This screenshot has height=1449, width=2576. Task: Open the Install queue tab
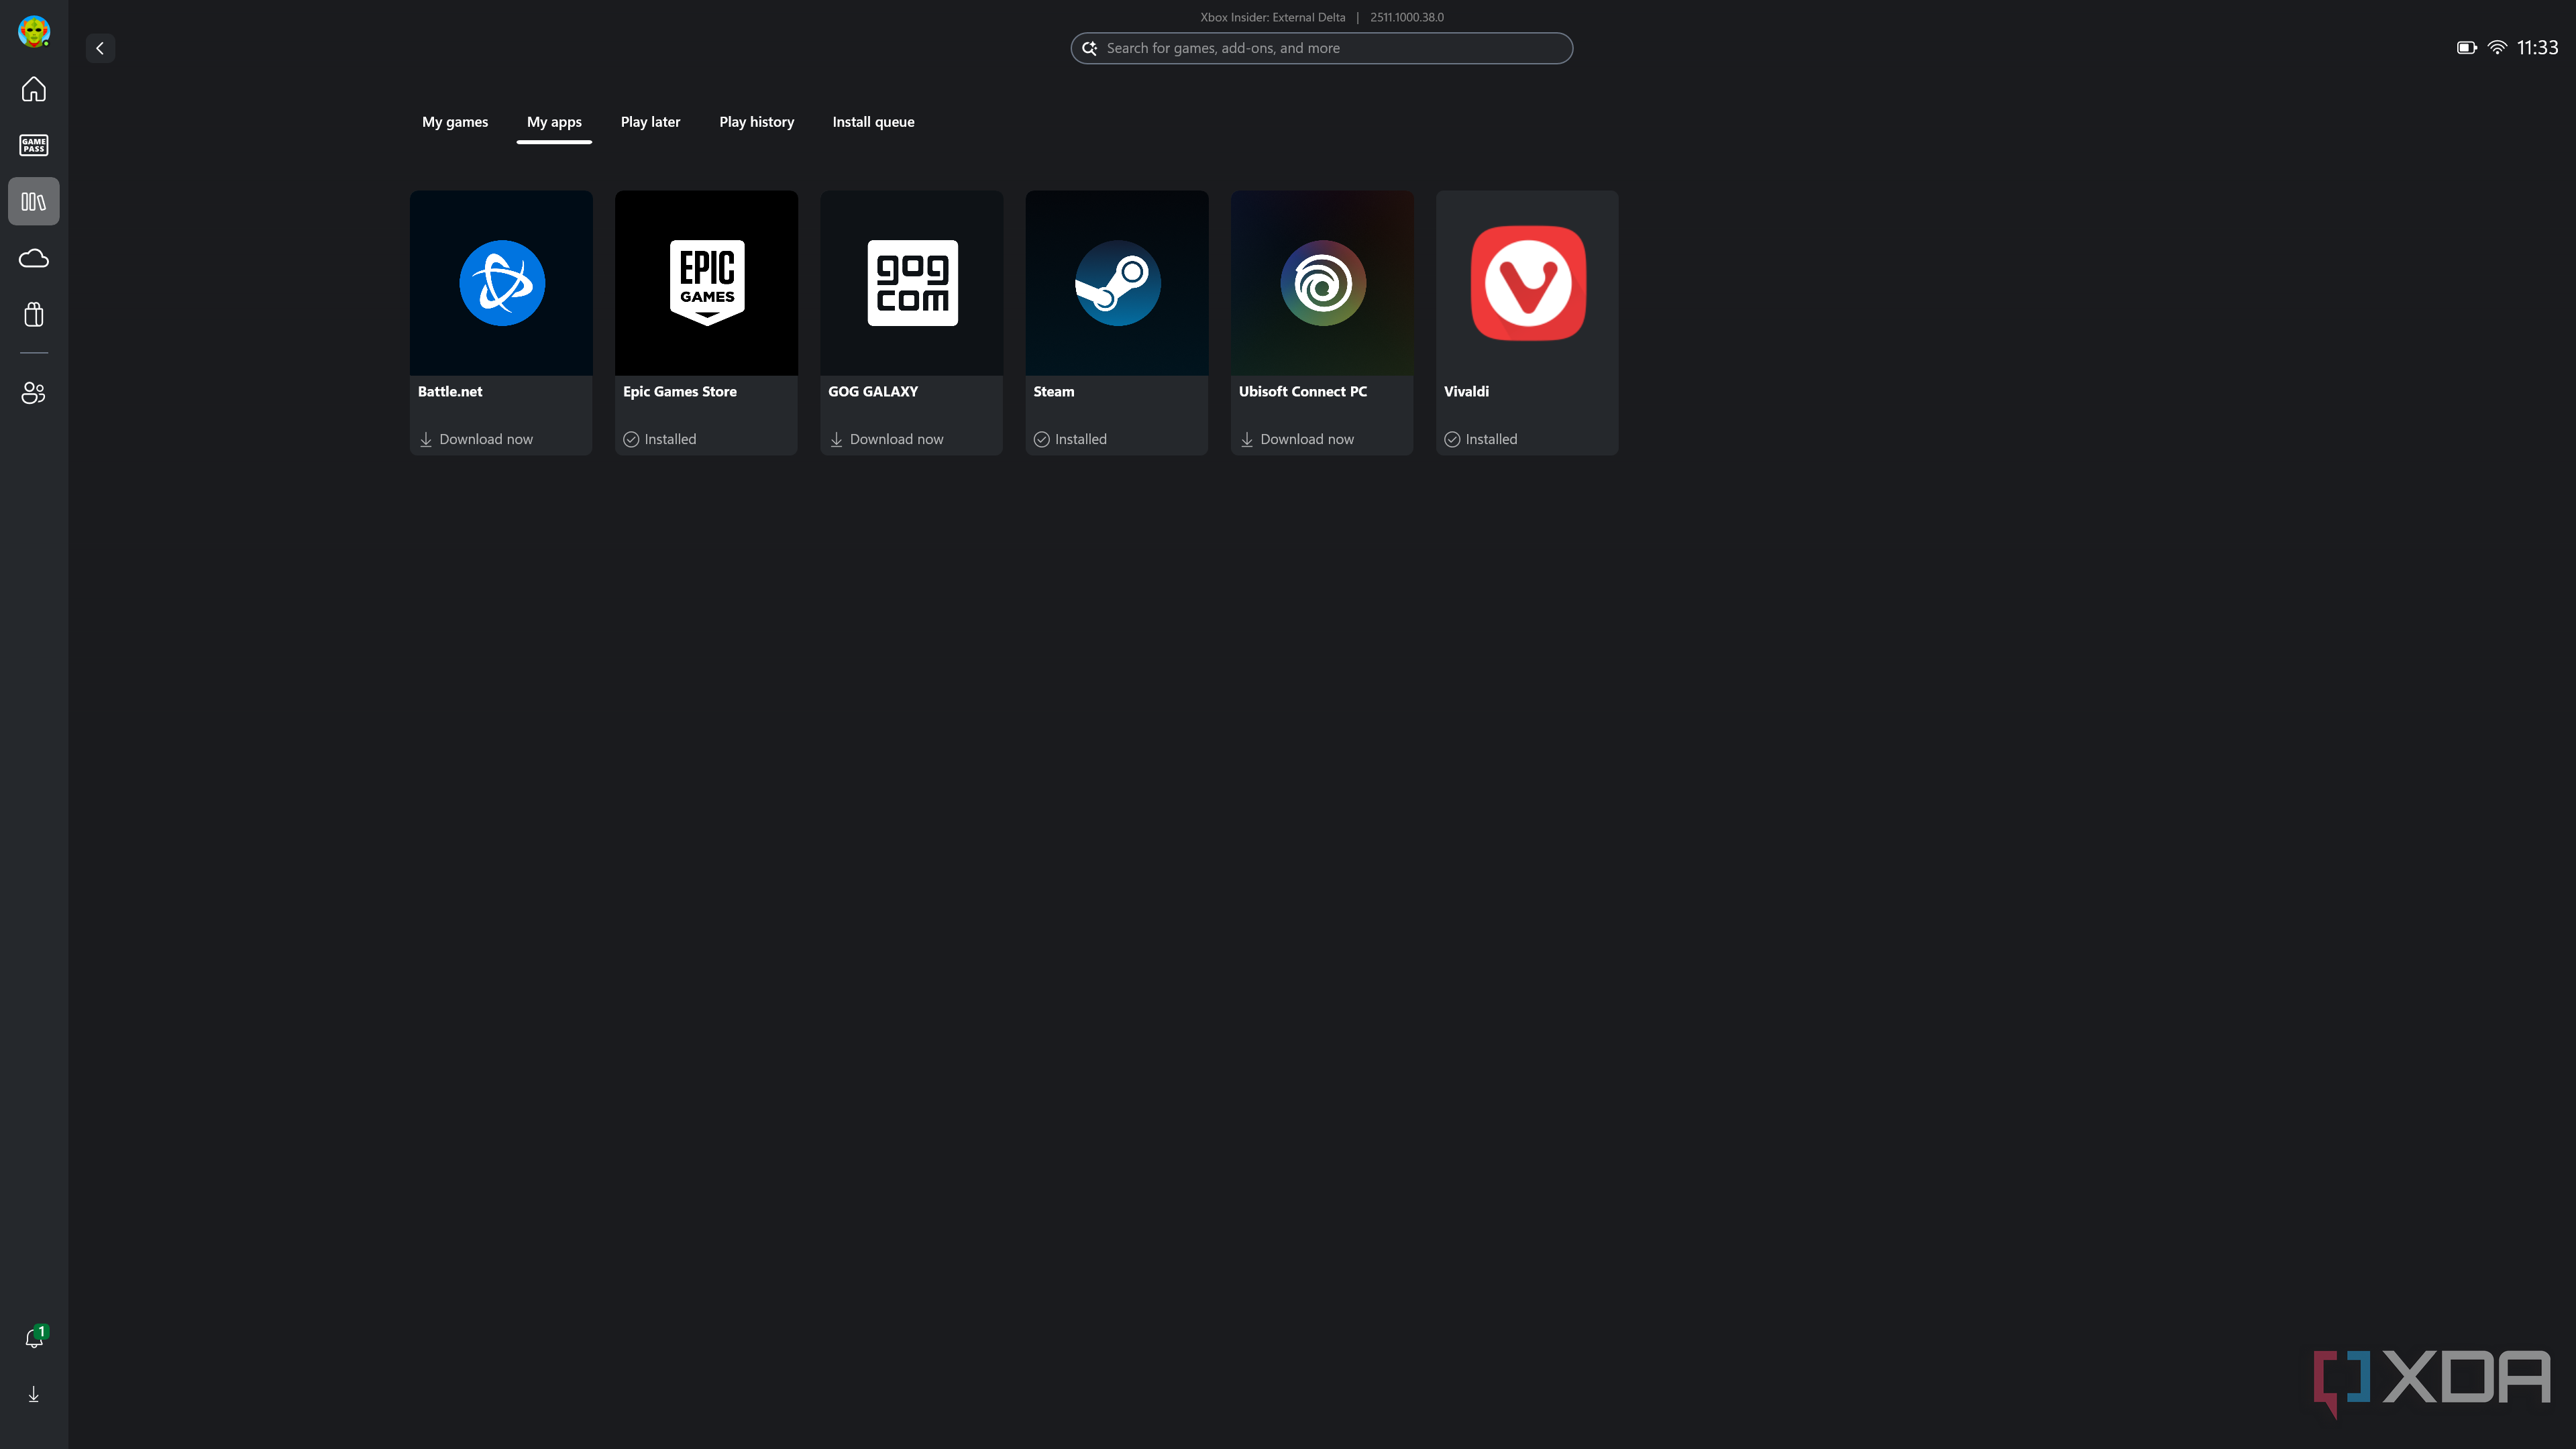coord(873,122)
